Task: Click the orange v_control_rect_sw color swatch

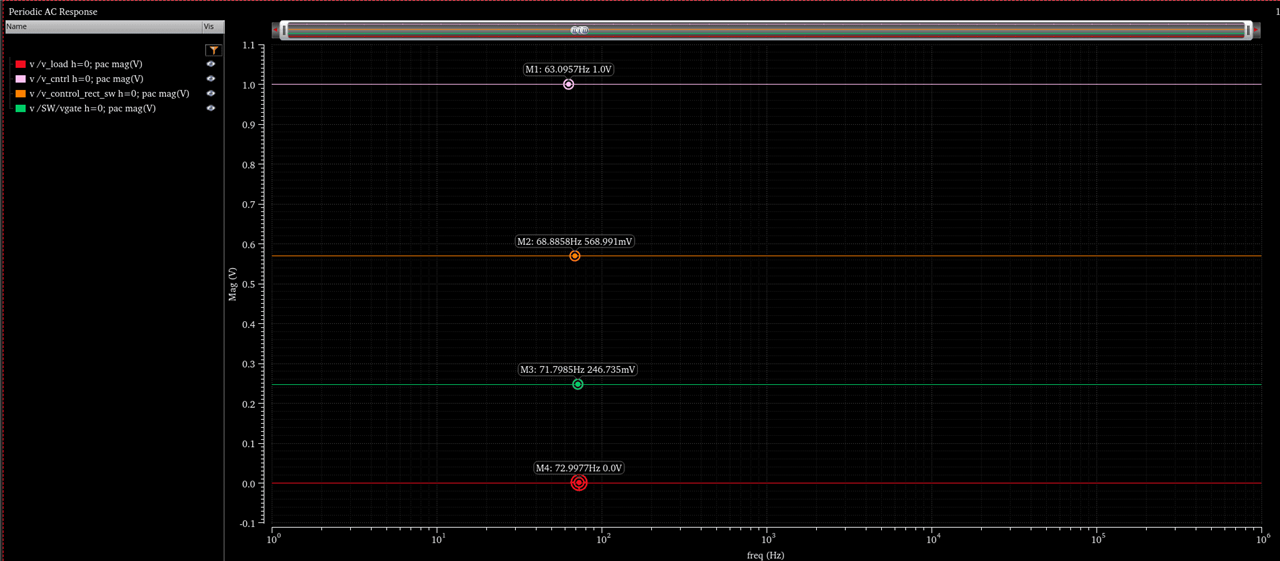Action: [20, 93]
